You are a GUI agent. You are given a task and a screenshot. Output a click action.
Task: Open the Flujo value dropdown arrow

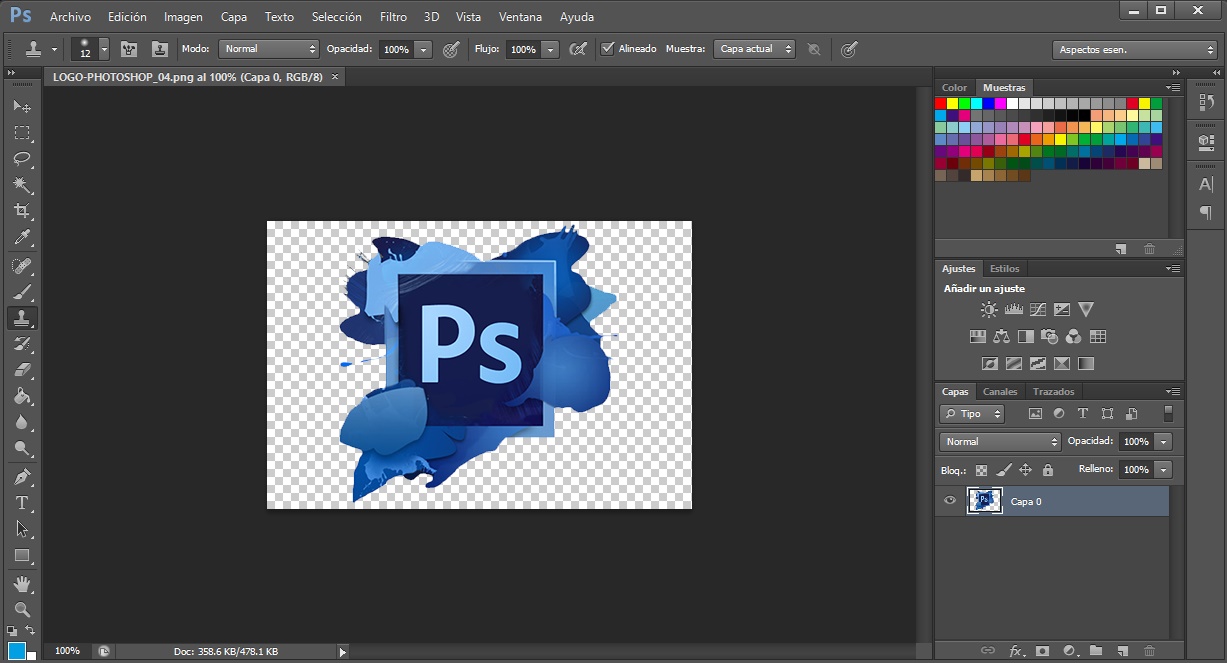tap(550, 49)
